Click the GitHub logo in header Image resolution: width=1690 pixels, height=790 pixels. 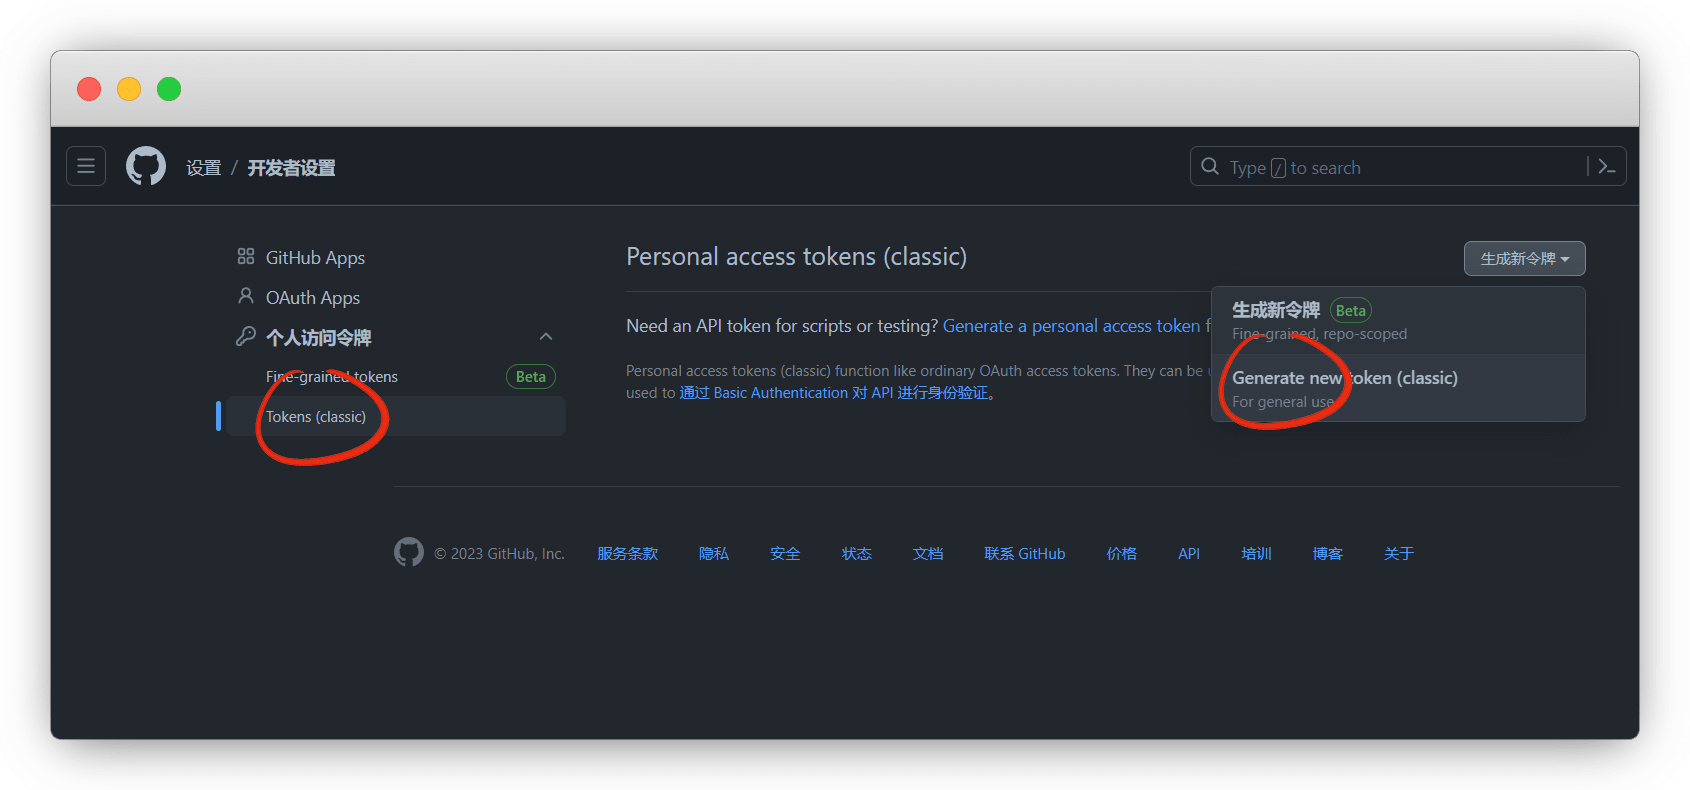(x=146, y=166)
